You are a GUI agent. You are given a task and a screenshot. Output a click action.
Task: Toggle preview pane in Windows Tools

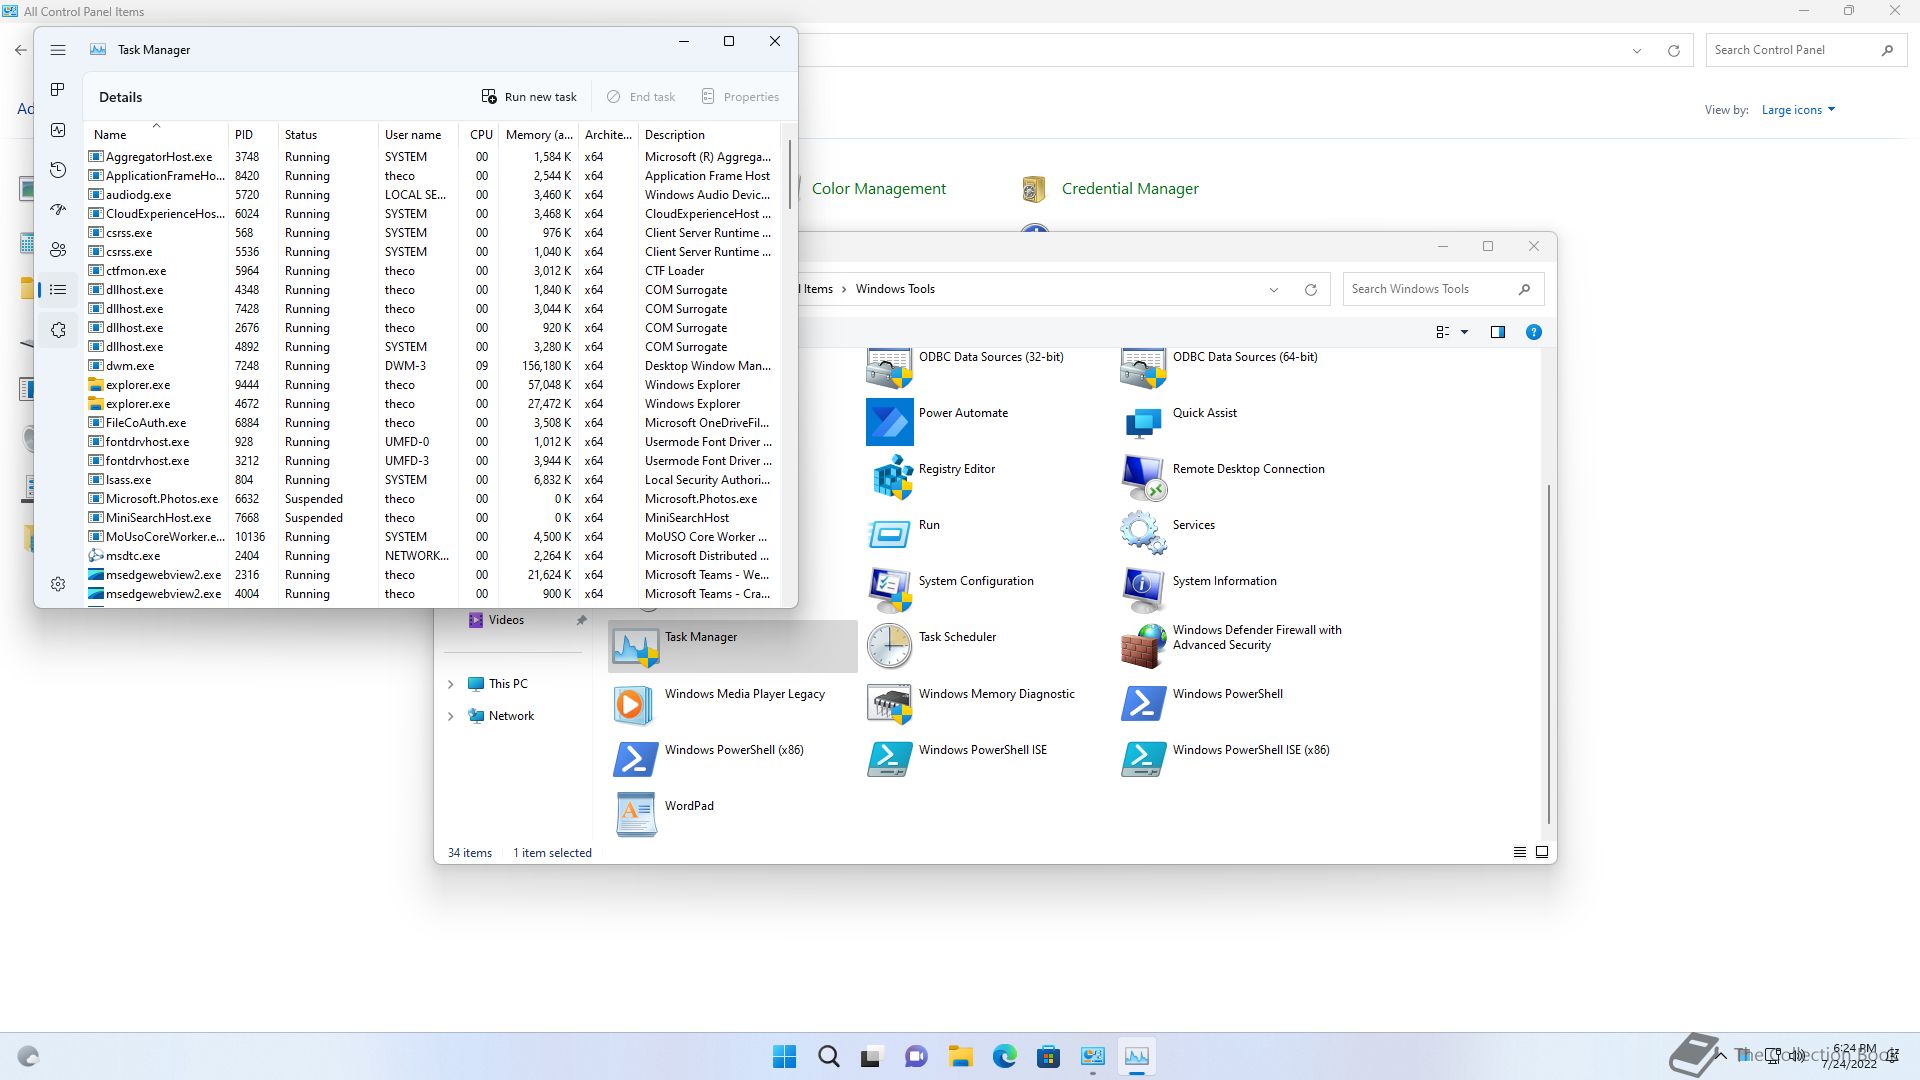[x=1497, y=332]
